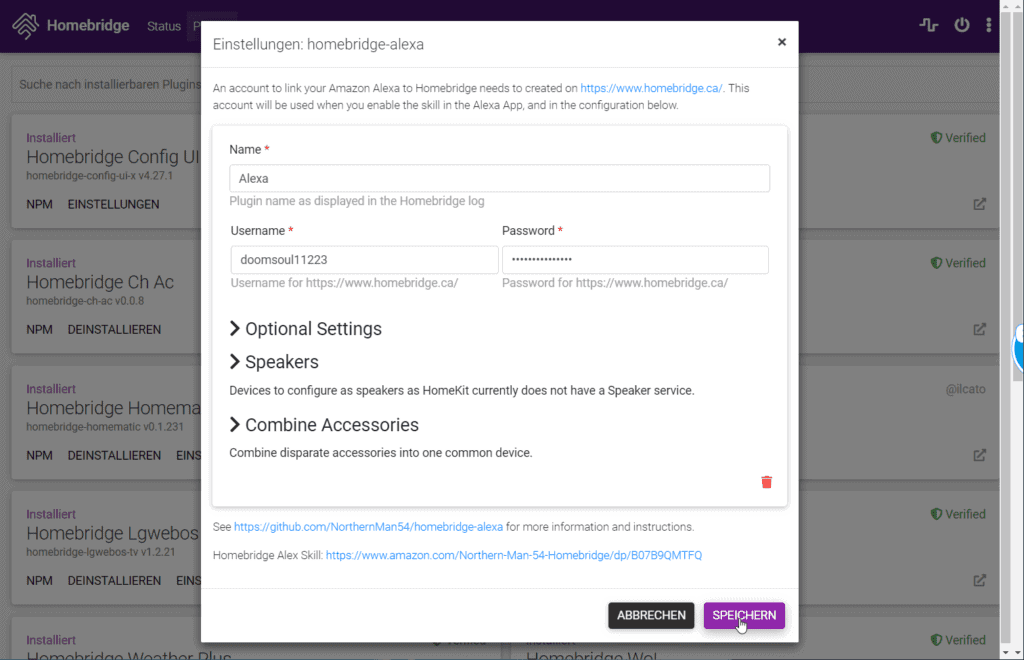The height and width of the screenshot is (660, 1024).
Task: Click the Homebridge Config UI plugin title
Action: point(113,157)
